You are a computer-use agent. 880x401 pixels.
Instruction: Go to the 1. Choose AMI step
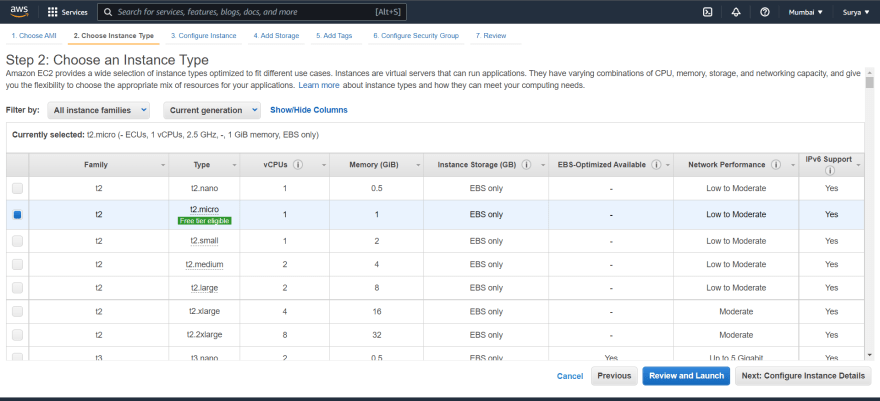(34, 35)
